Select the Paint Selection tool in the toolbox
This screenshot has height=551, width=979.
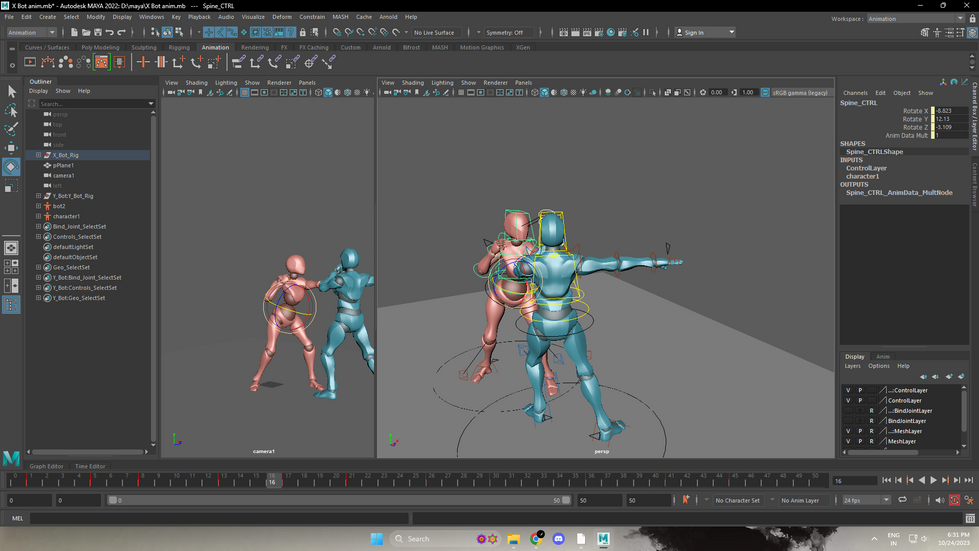[x=11, y=129]
